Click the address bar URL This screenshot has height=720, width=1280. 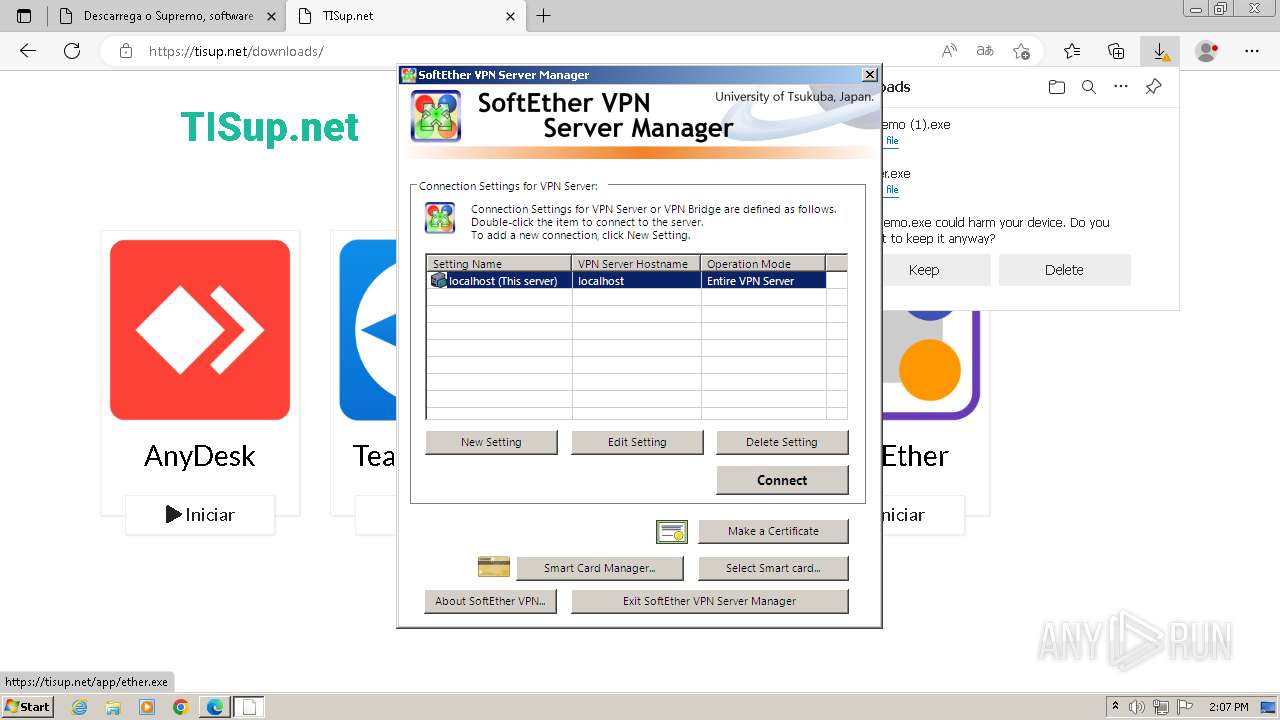tap(237, 51)
